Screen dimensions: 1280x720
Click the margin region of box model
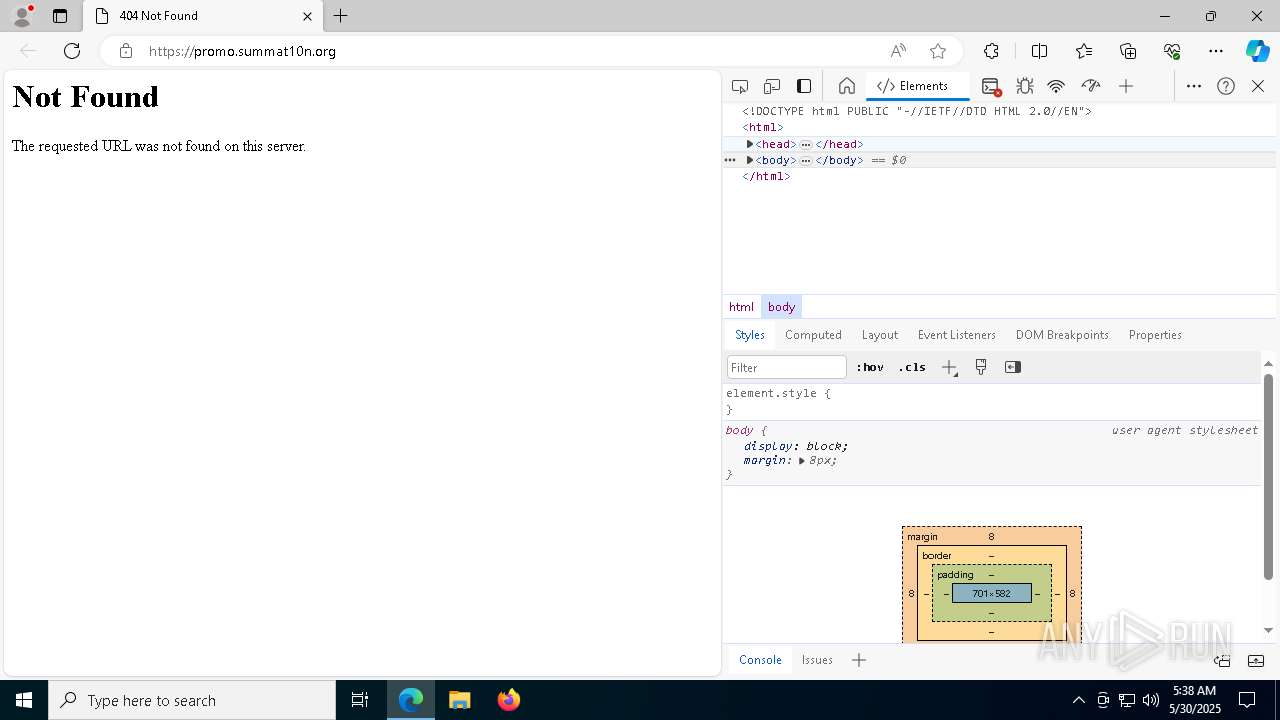(922, 537)
